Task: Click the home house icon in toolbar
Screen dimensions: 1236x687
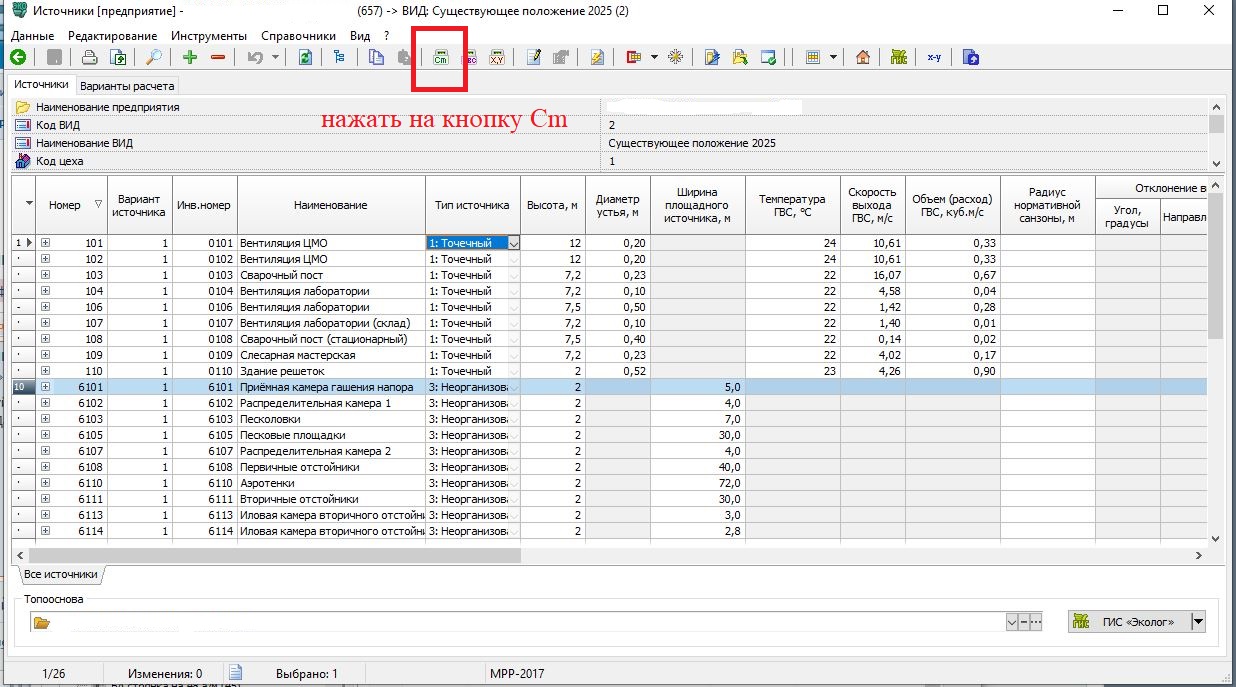Action: click(x=862, y=58)
